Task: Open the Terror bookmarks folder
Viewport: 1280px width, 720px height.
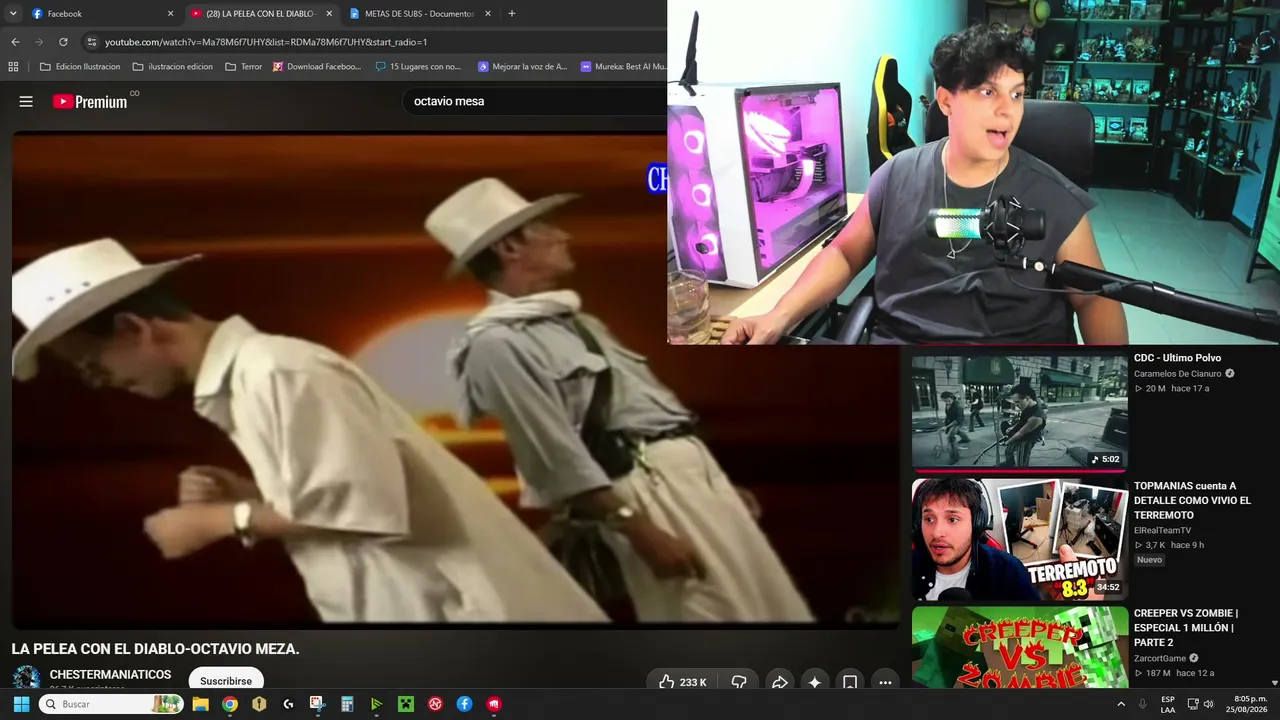Action: [244, 67]
